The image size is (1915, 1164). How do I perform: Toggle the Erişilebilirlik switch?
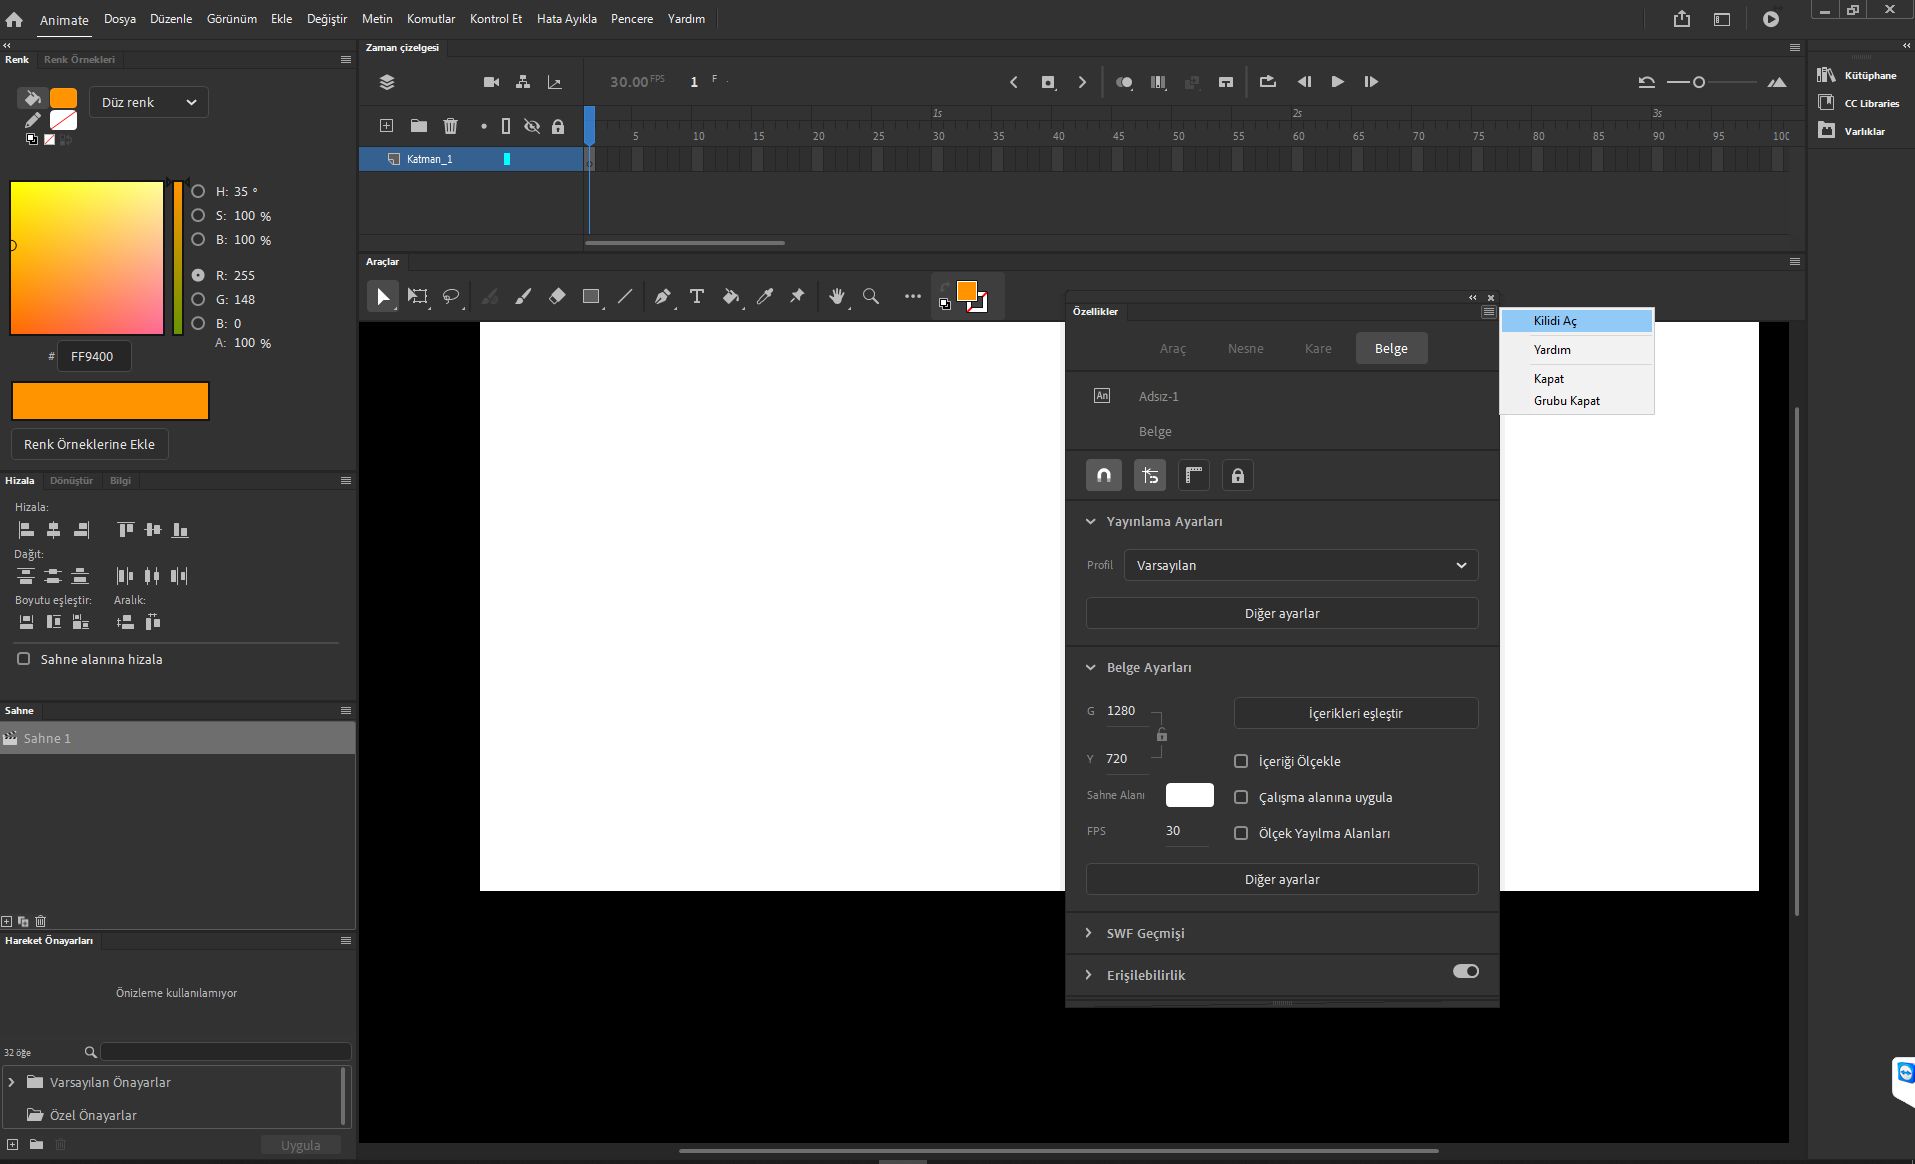[x=1465, y=971]
